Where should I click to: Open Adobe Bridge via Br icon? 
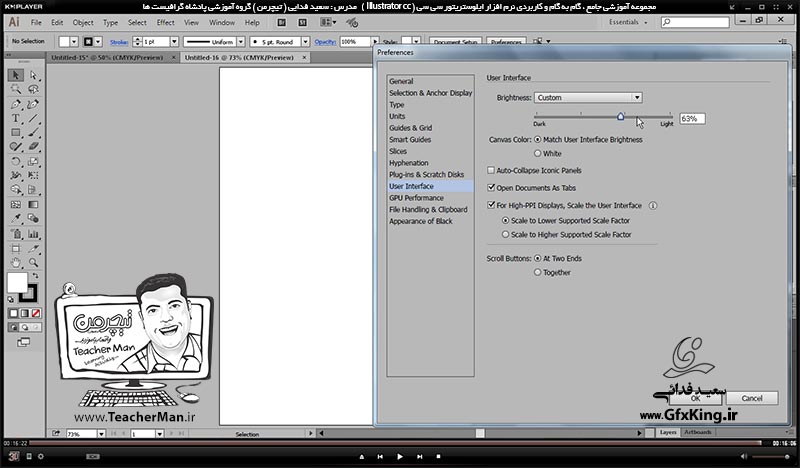pyautogui.click(x=282, y=22)
